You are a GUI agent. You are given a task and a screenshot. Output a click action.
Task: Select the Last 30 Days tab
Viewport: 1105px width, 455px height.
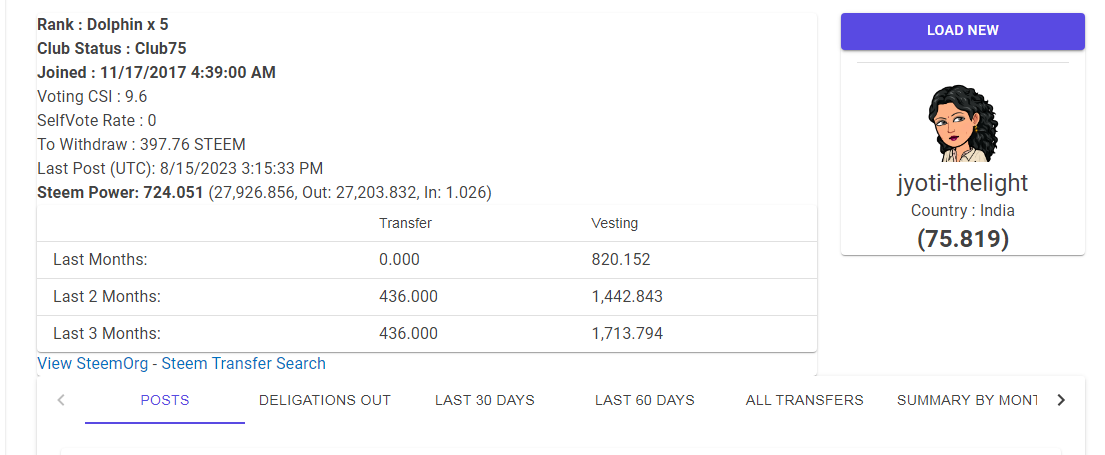(x=485, y=400)
